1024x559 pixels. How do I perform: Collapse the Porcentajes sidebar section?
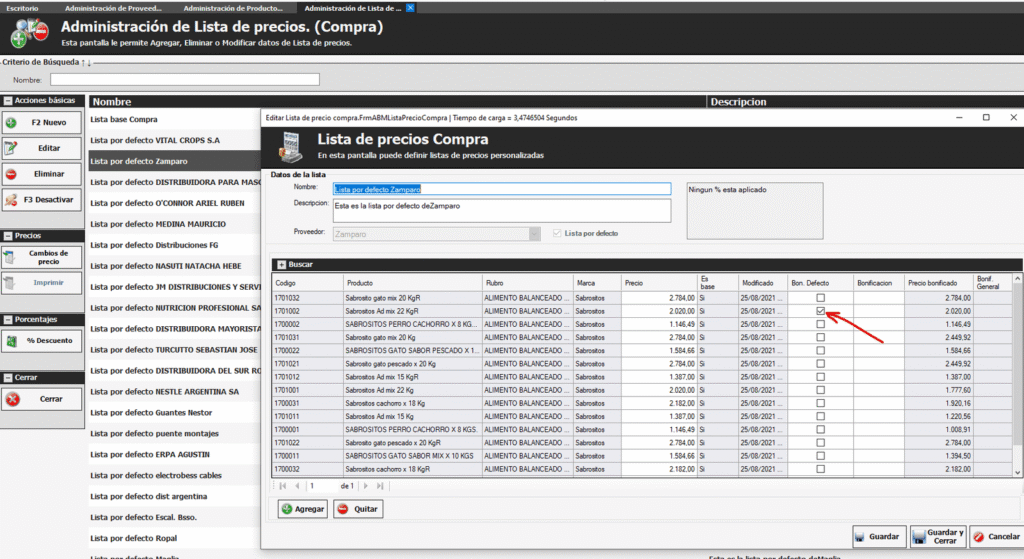pyautogui.click(x=7, y=320)
